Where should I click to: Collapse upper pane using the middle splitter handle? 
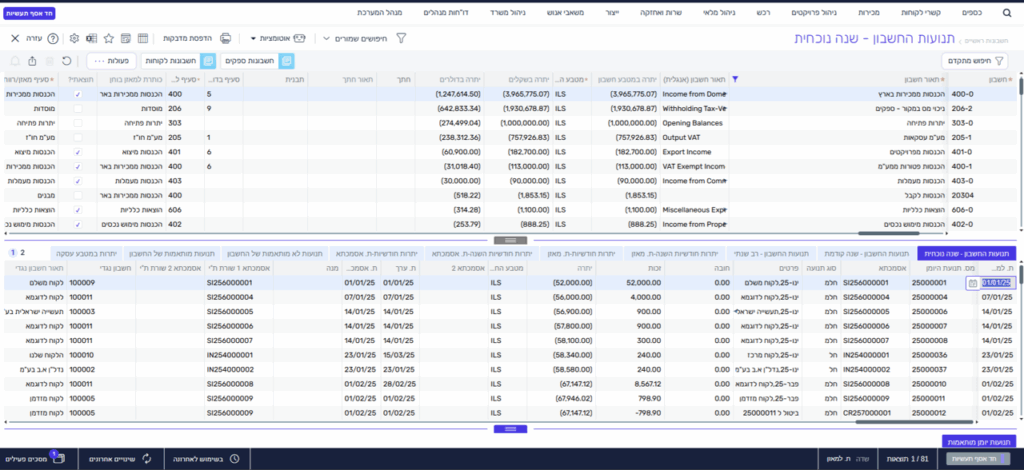(511, 240)
